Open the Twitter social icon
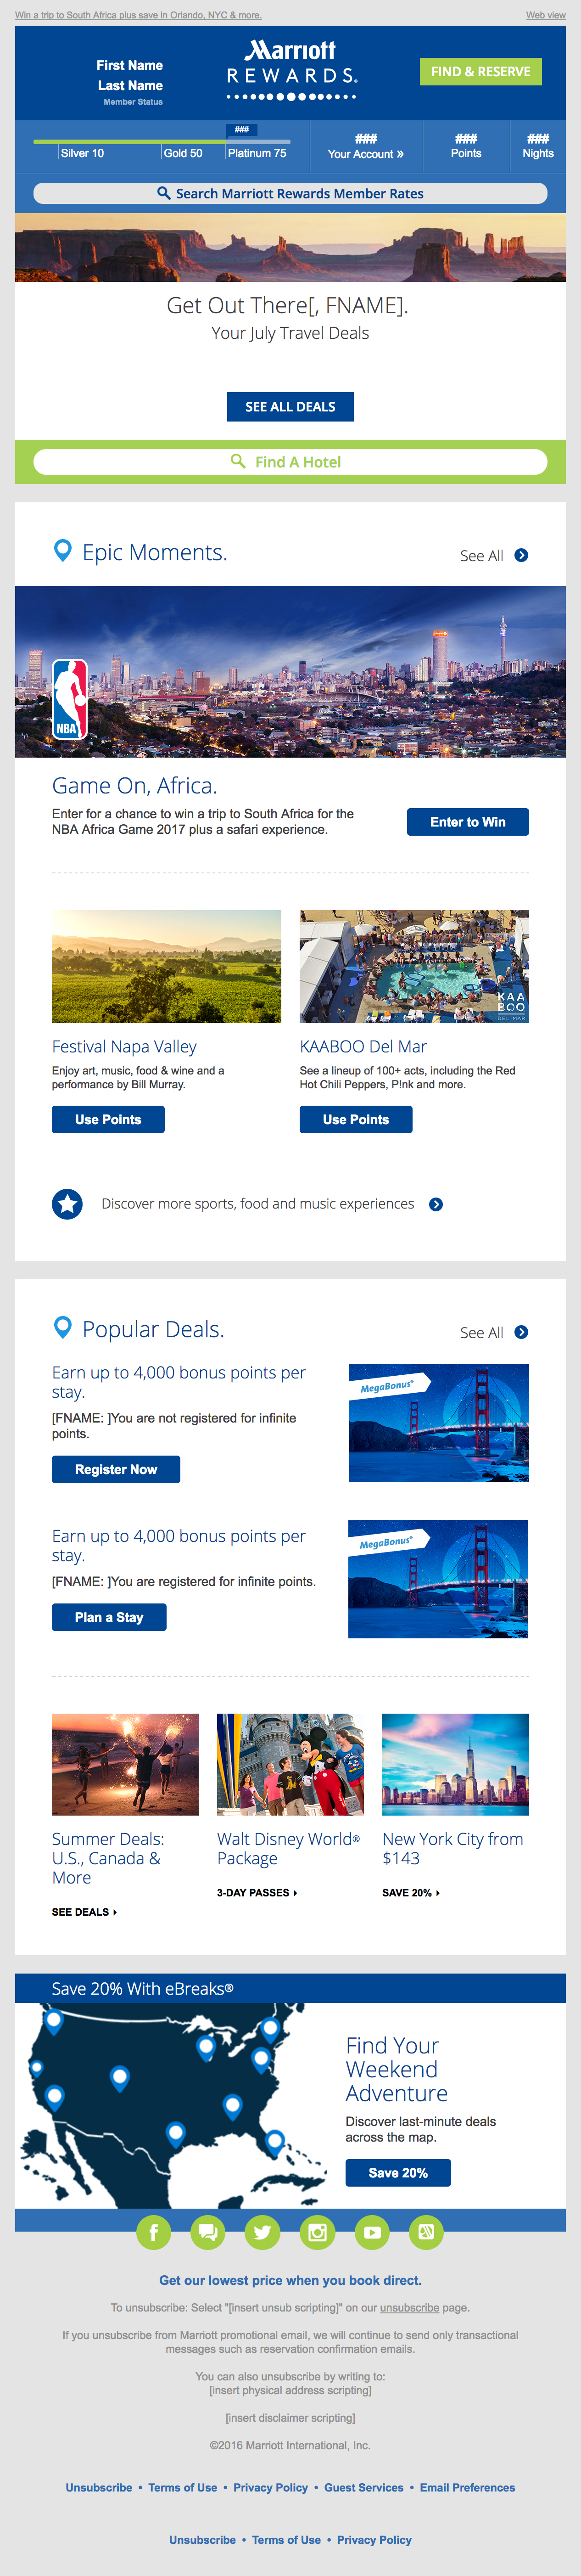This screenshot has height=2576, width=581. pos(262,2232)
